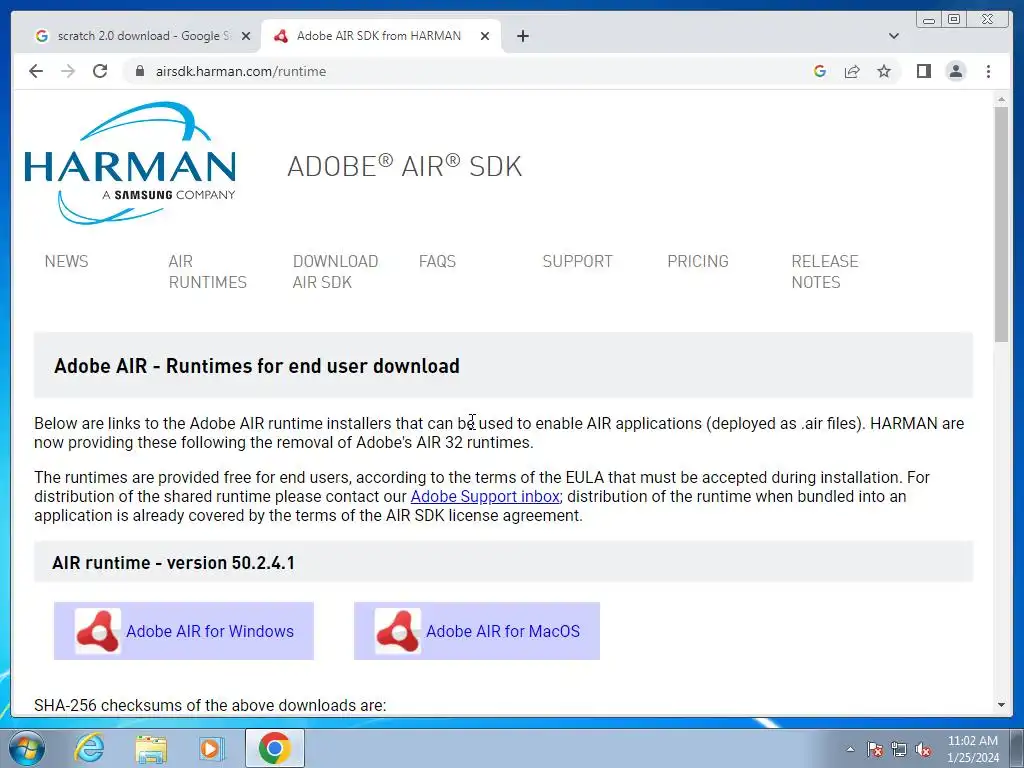The height and width of the screenshot is (768, 1024).
Task: Click the Chrome taskbar icon
Action: [274, 748]
